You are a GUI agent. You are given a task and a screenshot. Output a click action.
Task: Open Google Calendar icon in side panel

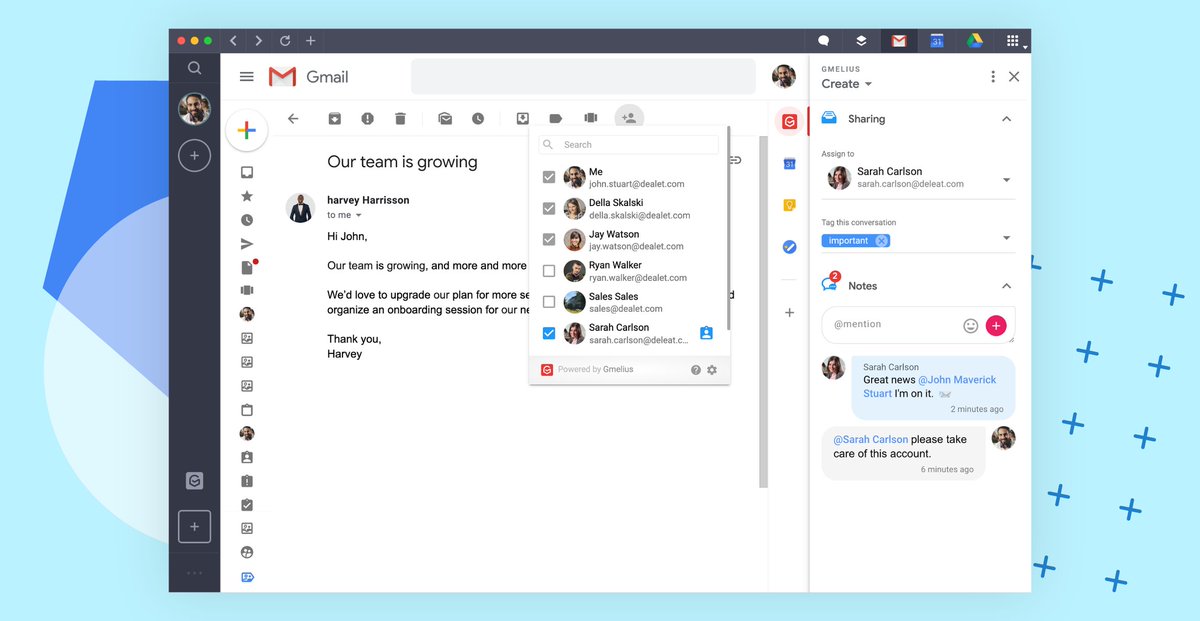pyautogui.click(x=789, y=164)
